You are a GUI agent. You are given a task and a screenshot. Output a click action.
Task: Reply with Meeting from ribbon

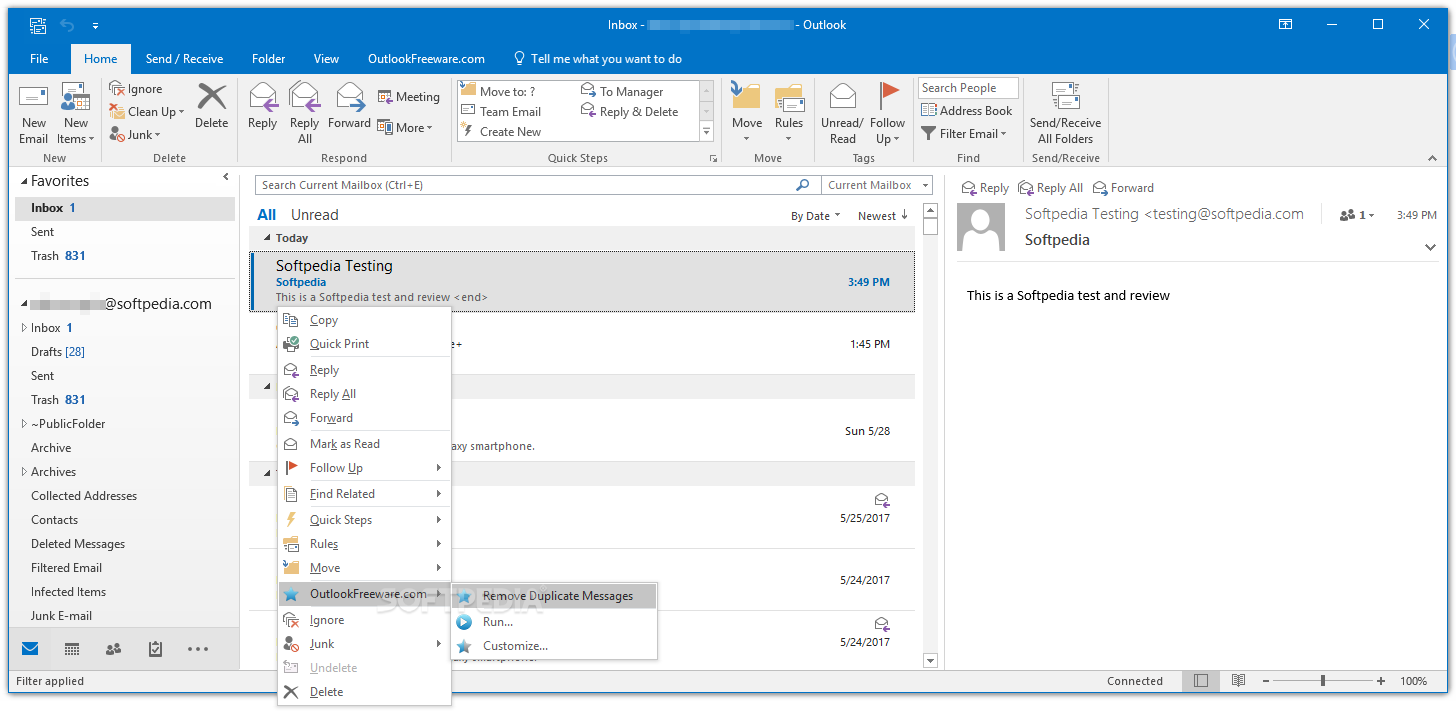(409, 97)
